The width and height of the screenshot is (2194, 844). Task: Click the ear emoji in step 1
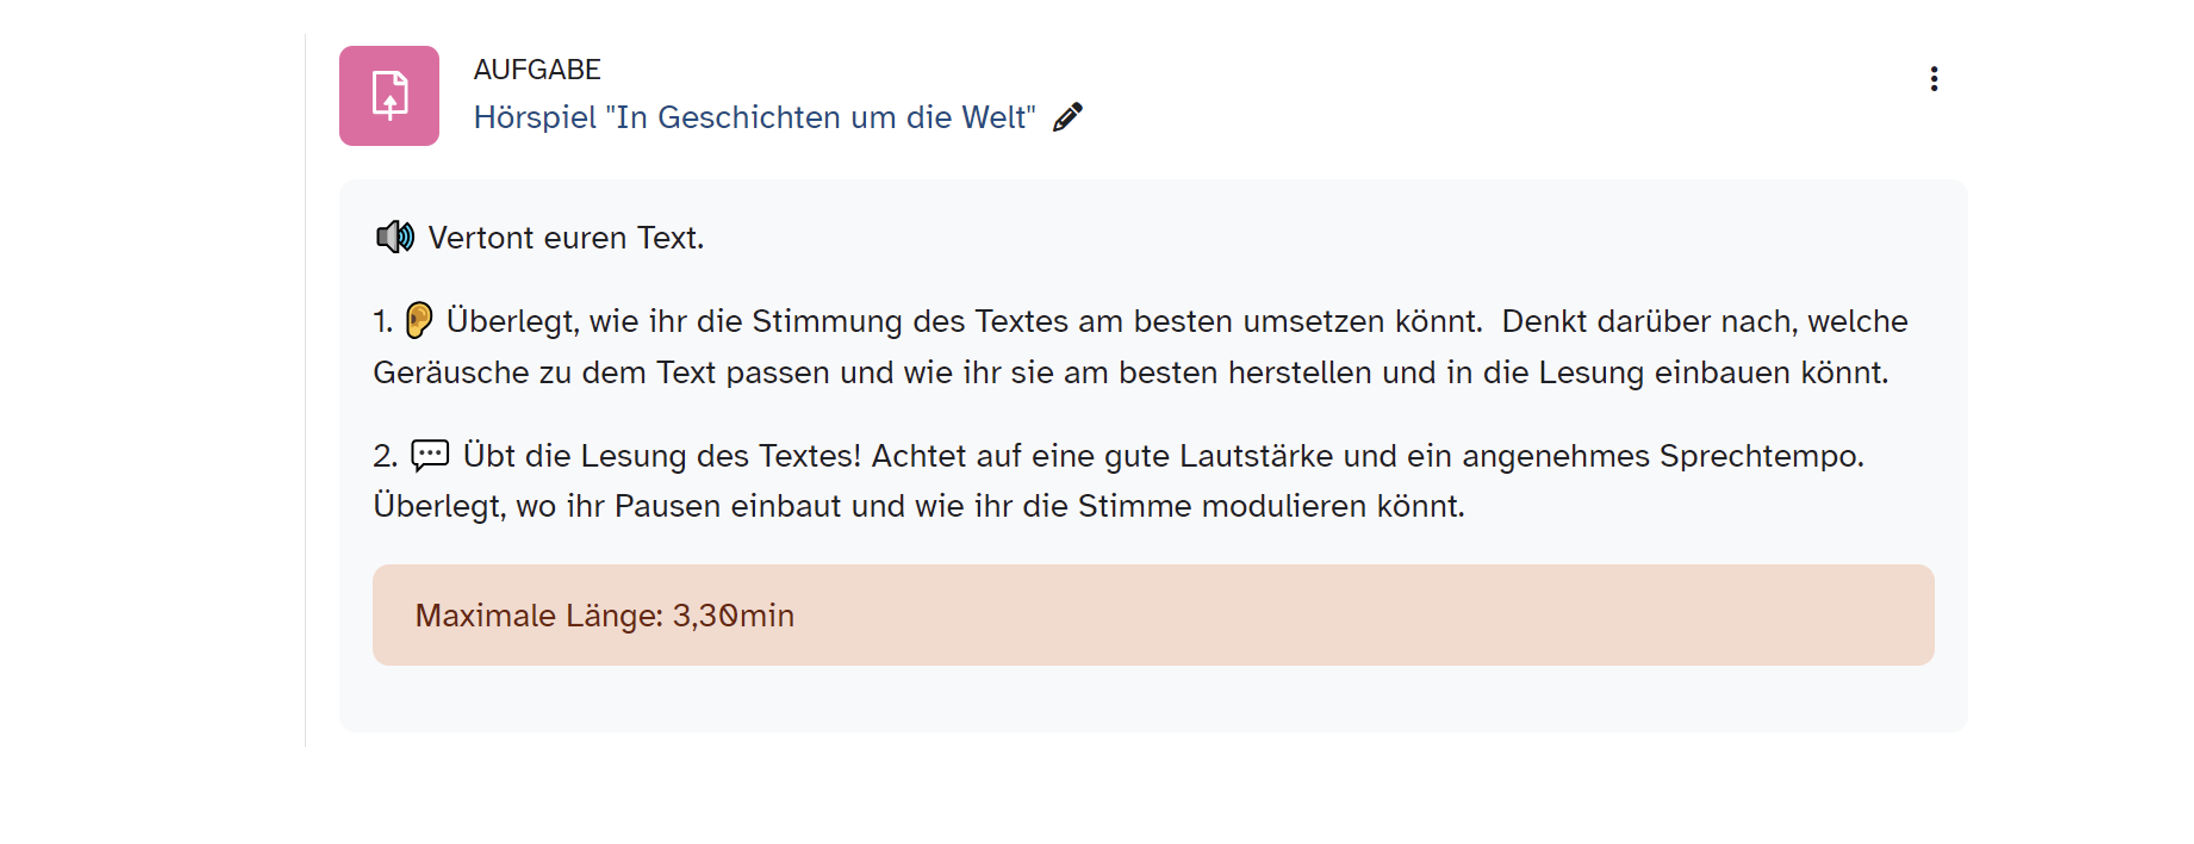(419, 321)
